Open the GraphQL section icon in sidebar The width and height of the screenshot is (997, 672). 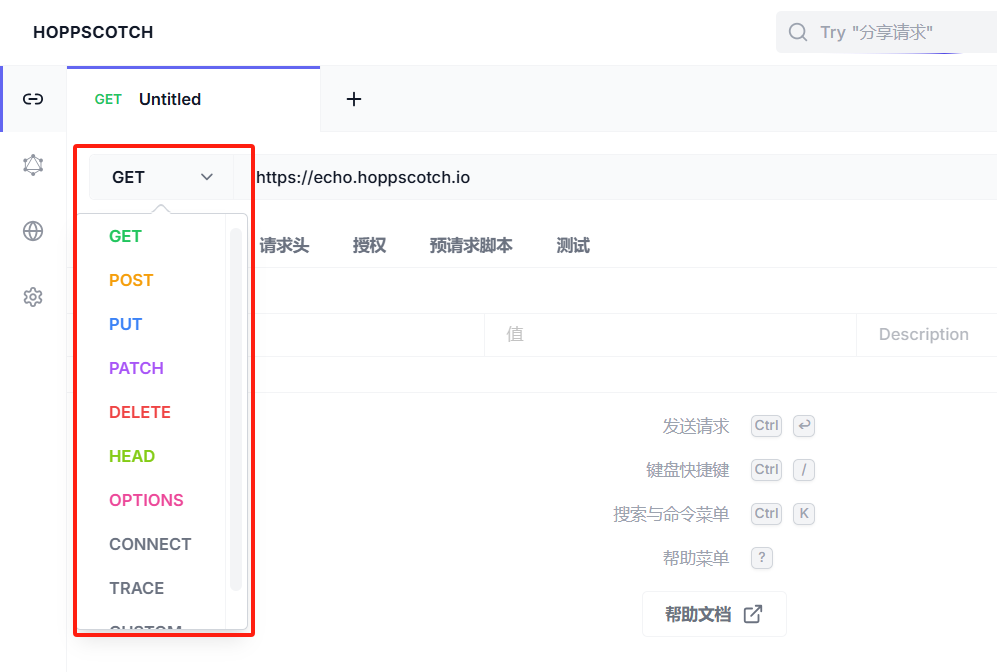(33, 165)
